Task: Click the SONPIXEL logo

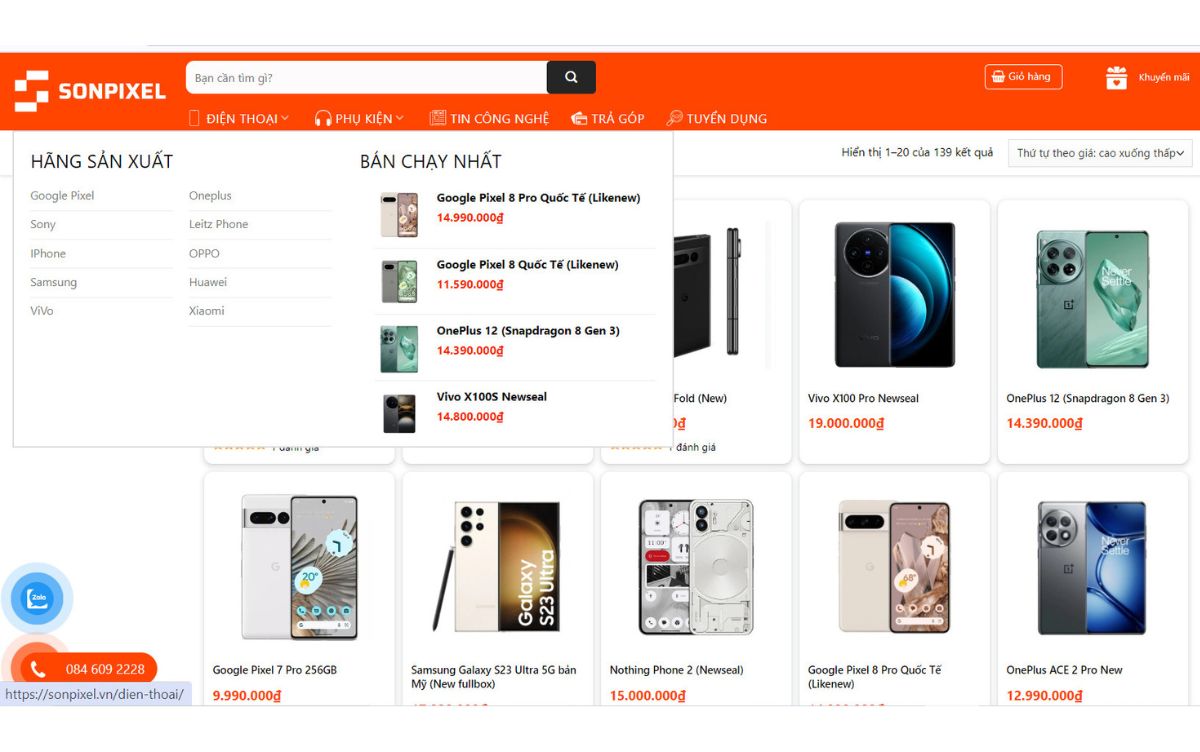Action: click(x=90, y=91)
